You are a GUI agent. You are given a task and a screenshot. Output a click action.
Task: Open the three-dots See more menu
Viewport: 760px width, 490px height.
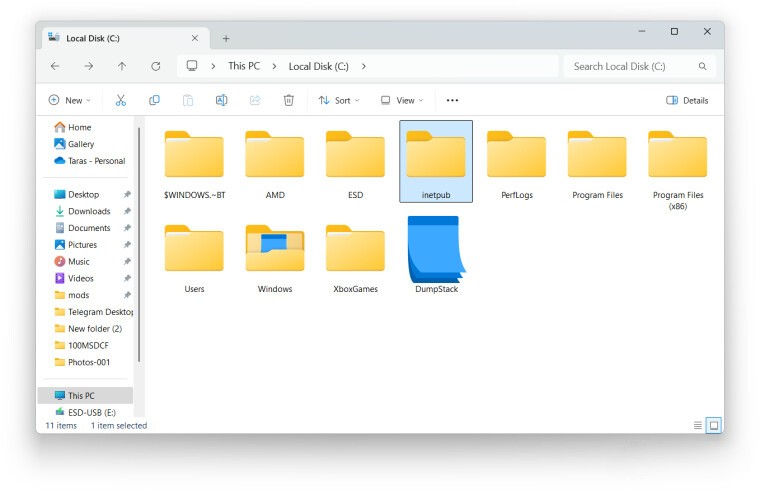coord(452,100)
